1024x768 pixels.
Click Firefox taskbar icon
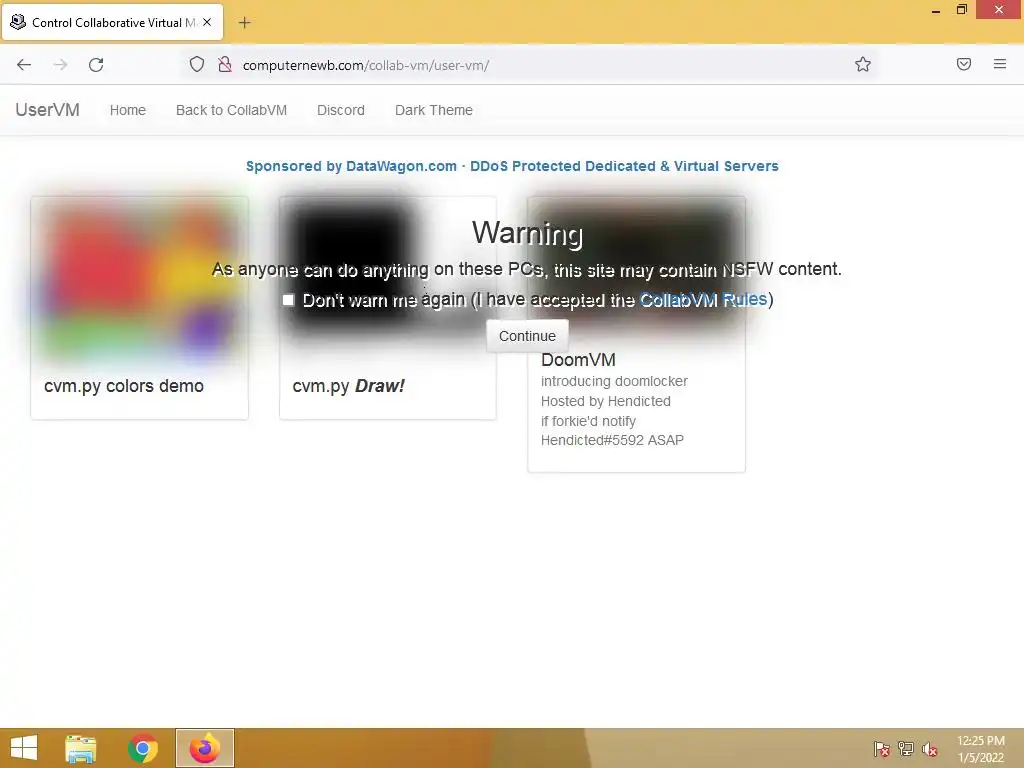tap(204, 748)
